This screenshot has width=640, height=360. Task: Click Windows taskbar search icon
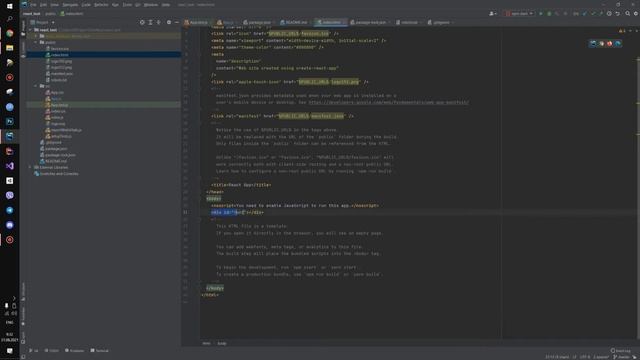pos(9,19)
